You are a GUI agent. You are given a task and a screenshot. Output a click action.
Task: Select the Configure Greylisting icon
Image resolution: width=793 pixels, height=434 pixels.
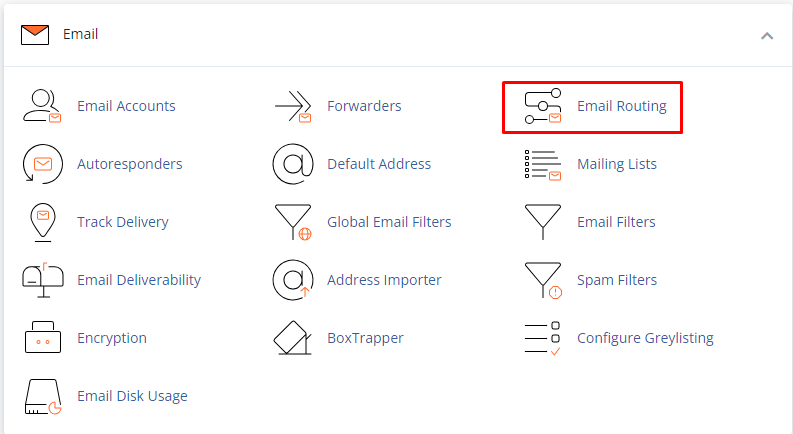pyautogui.click(x=543, y=338)
